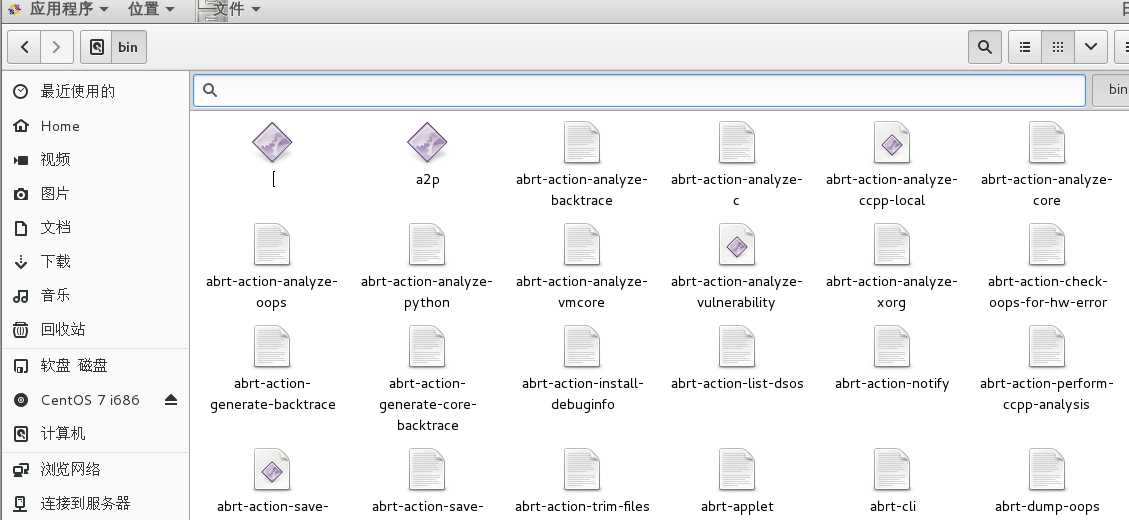Select abrt-action-notify file icon

pos(891,346)
